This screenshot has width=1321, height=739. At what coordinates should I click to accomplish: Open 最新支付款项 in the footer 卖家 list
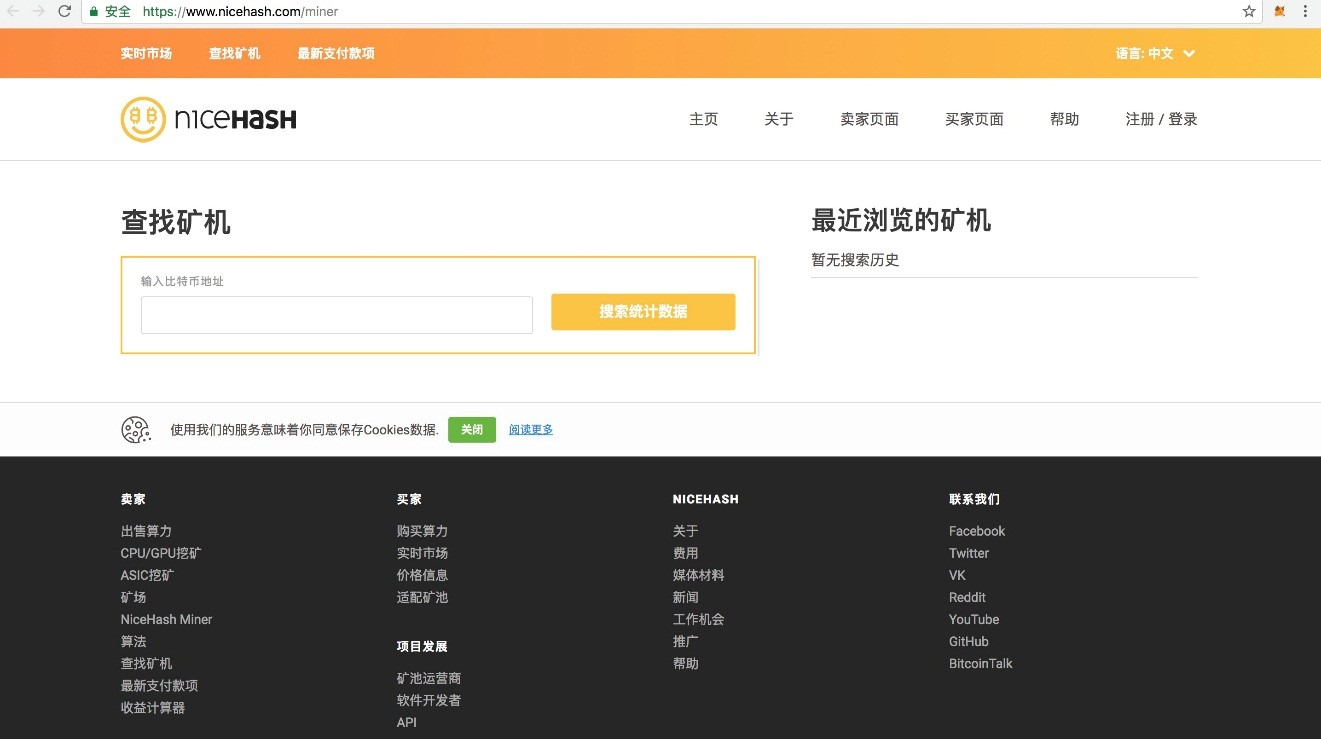point(160,685)
